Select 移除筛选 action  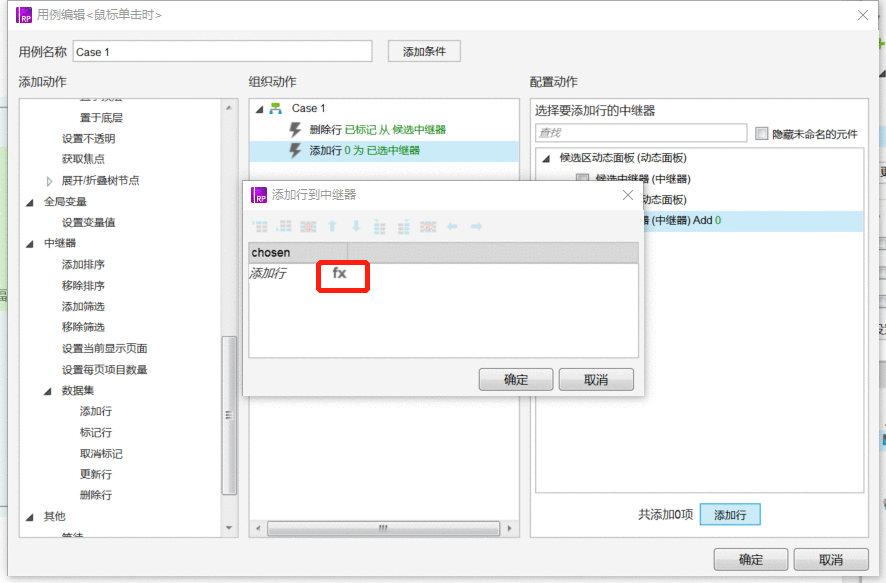pyautogui.click(x=83, y=327)
